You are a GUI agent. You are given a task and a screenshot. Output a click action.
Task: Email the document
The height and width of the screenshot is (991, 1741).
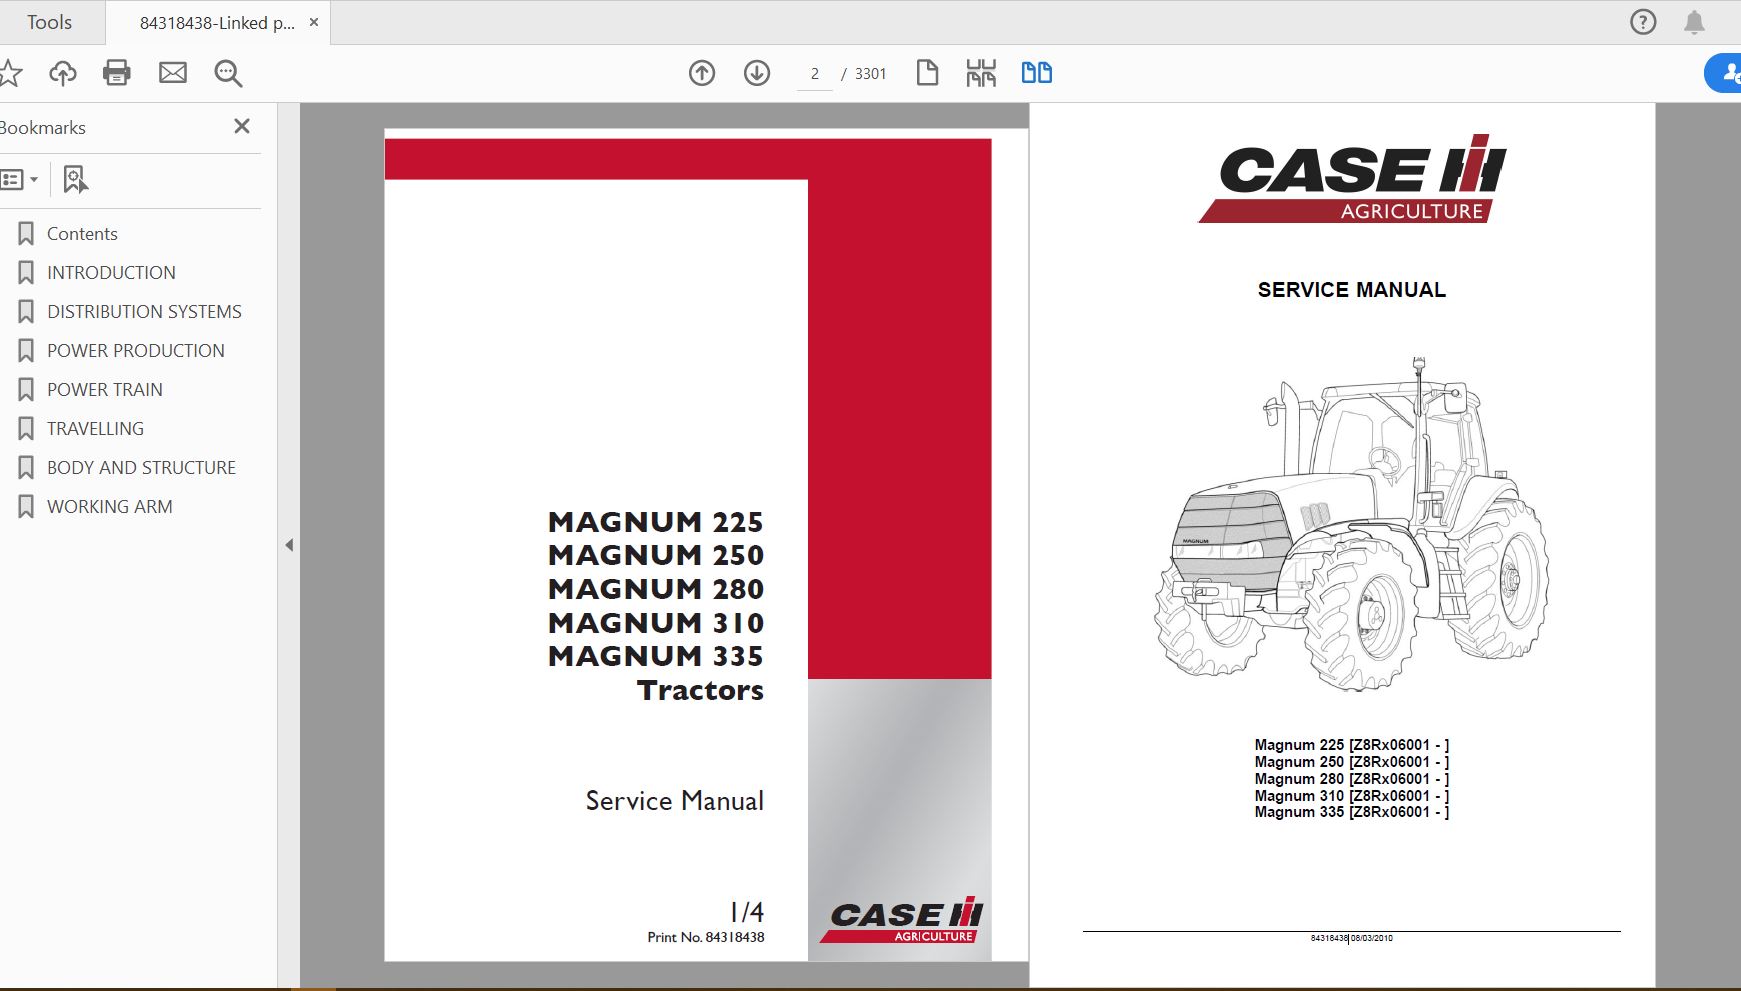[172, 72]
